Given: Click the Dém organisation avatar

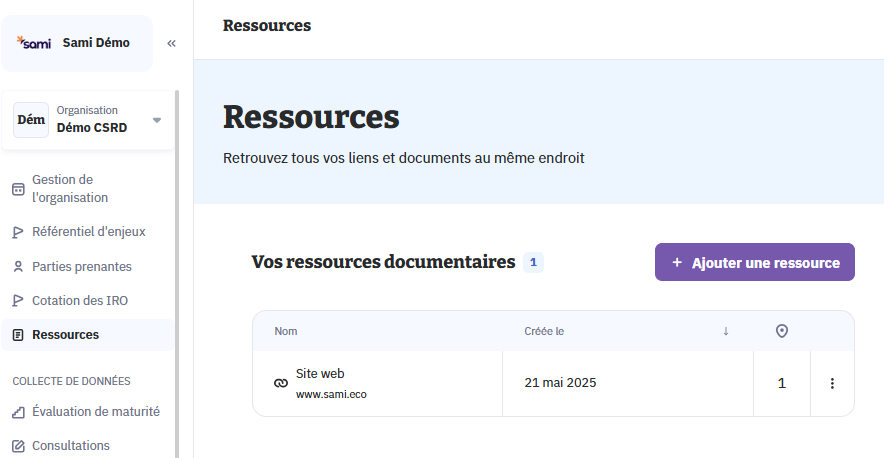Looking at the screenshot, I should coord(31,120).
